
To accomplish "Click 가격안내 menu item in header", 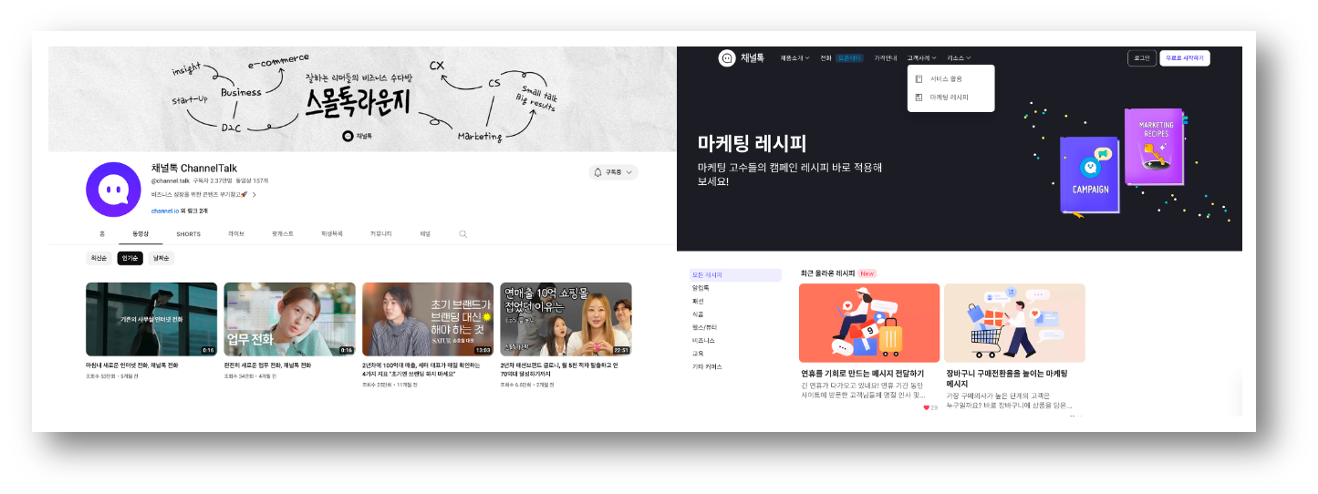I will pyautogui.click(x=886, y=58).
